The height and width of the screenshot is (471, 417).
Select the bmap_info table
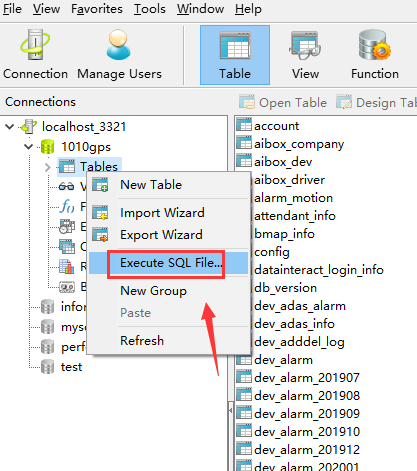[284, 234]
